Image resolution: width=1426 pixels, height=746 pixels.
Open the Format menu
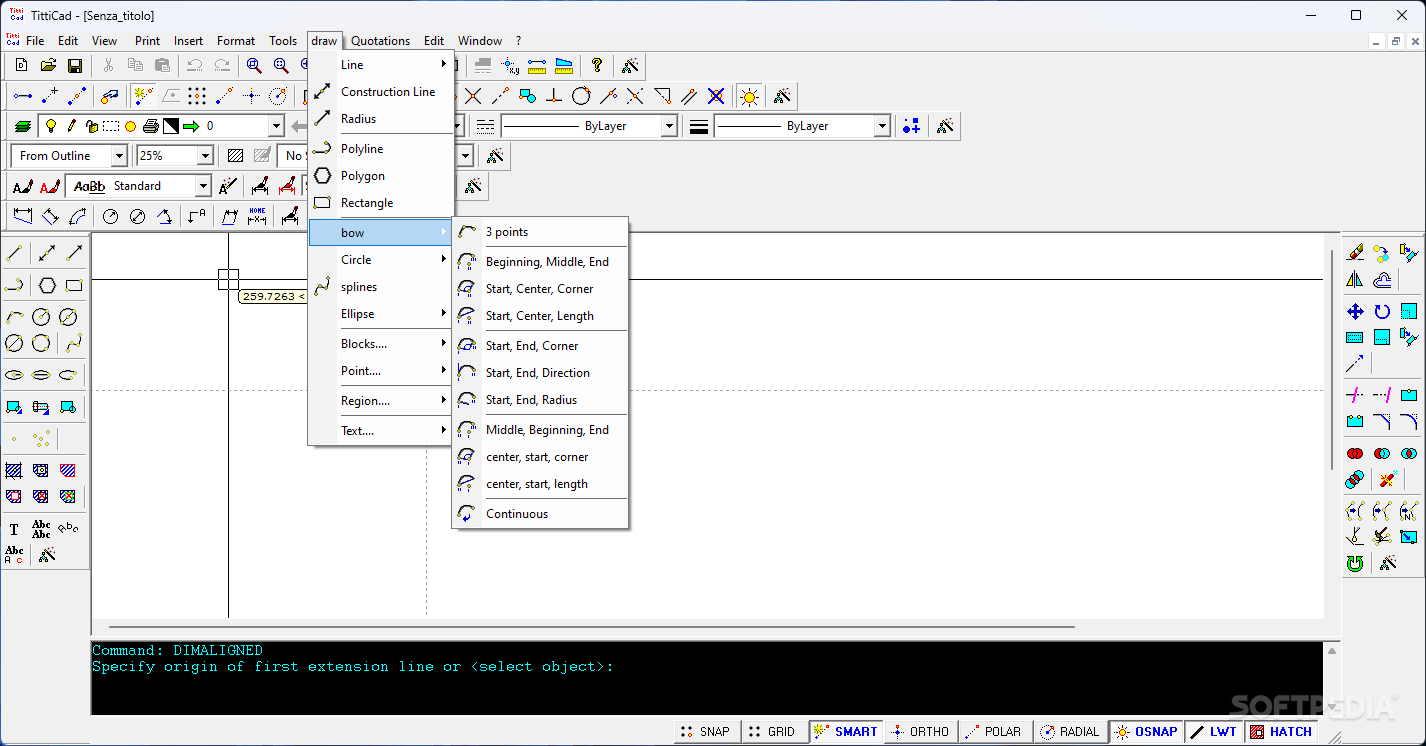tap(236, 41)
